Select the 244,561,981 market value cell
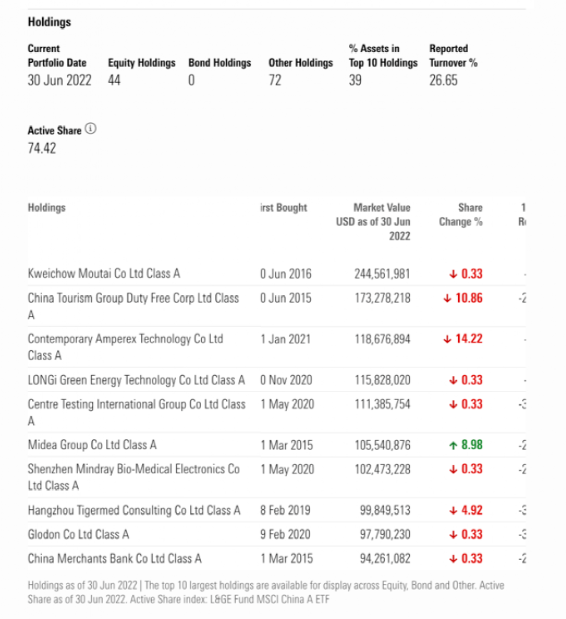Viewport: 566px width, 619px height. pos(382,274)
